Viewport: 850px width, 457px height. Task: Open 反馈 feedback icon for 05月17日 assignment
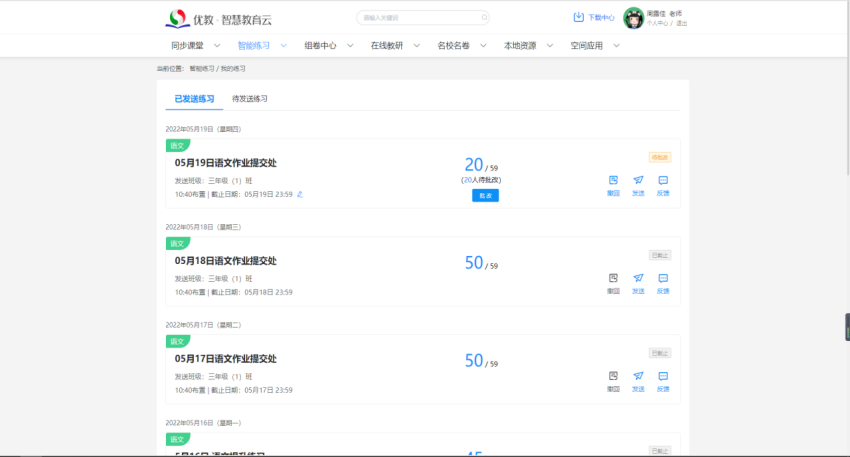click(663, 376)
